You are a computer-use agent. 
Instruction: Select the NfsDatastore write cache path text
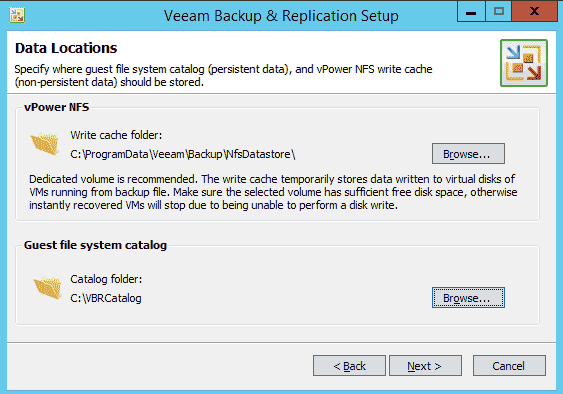183,154
